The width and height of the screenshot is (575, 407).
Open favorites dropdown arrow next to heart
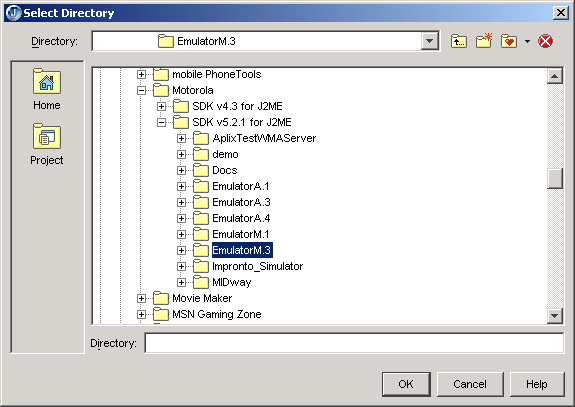[527, 41]
